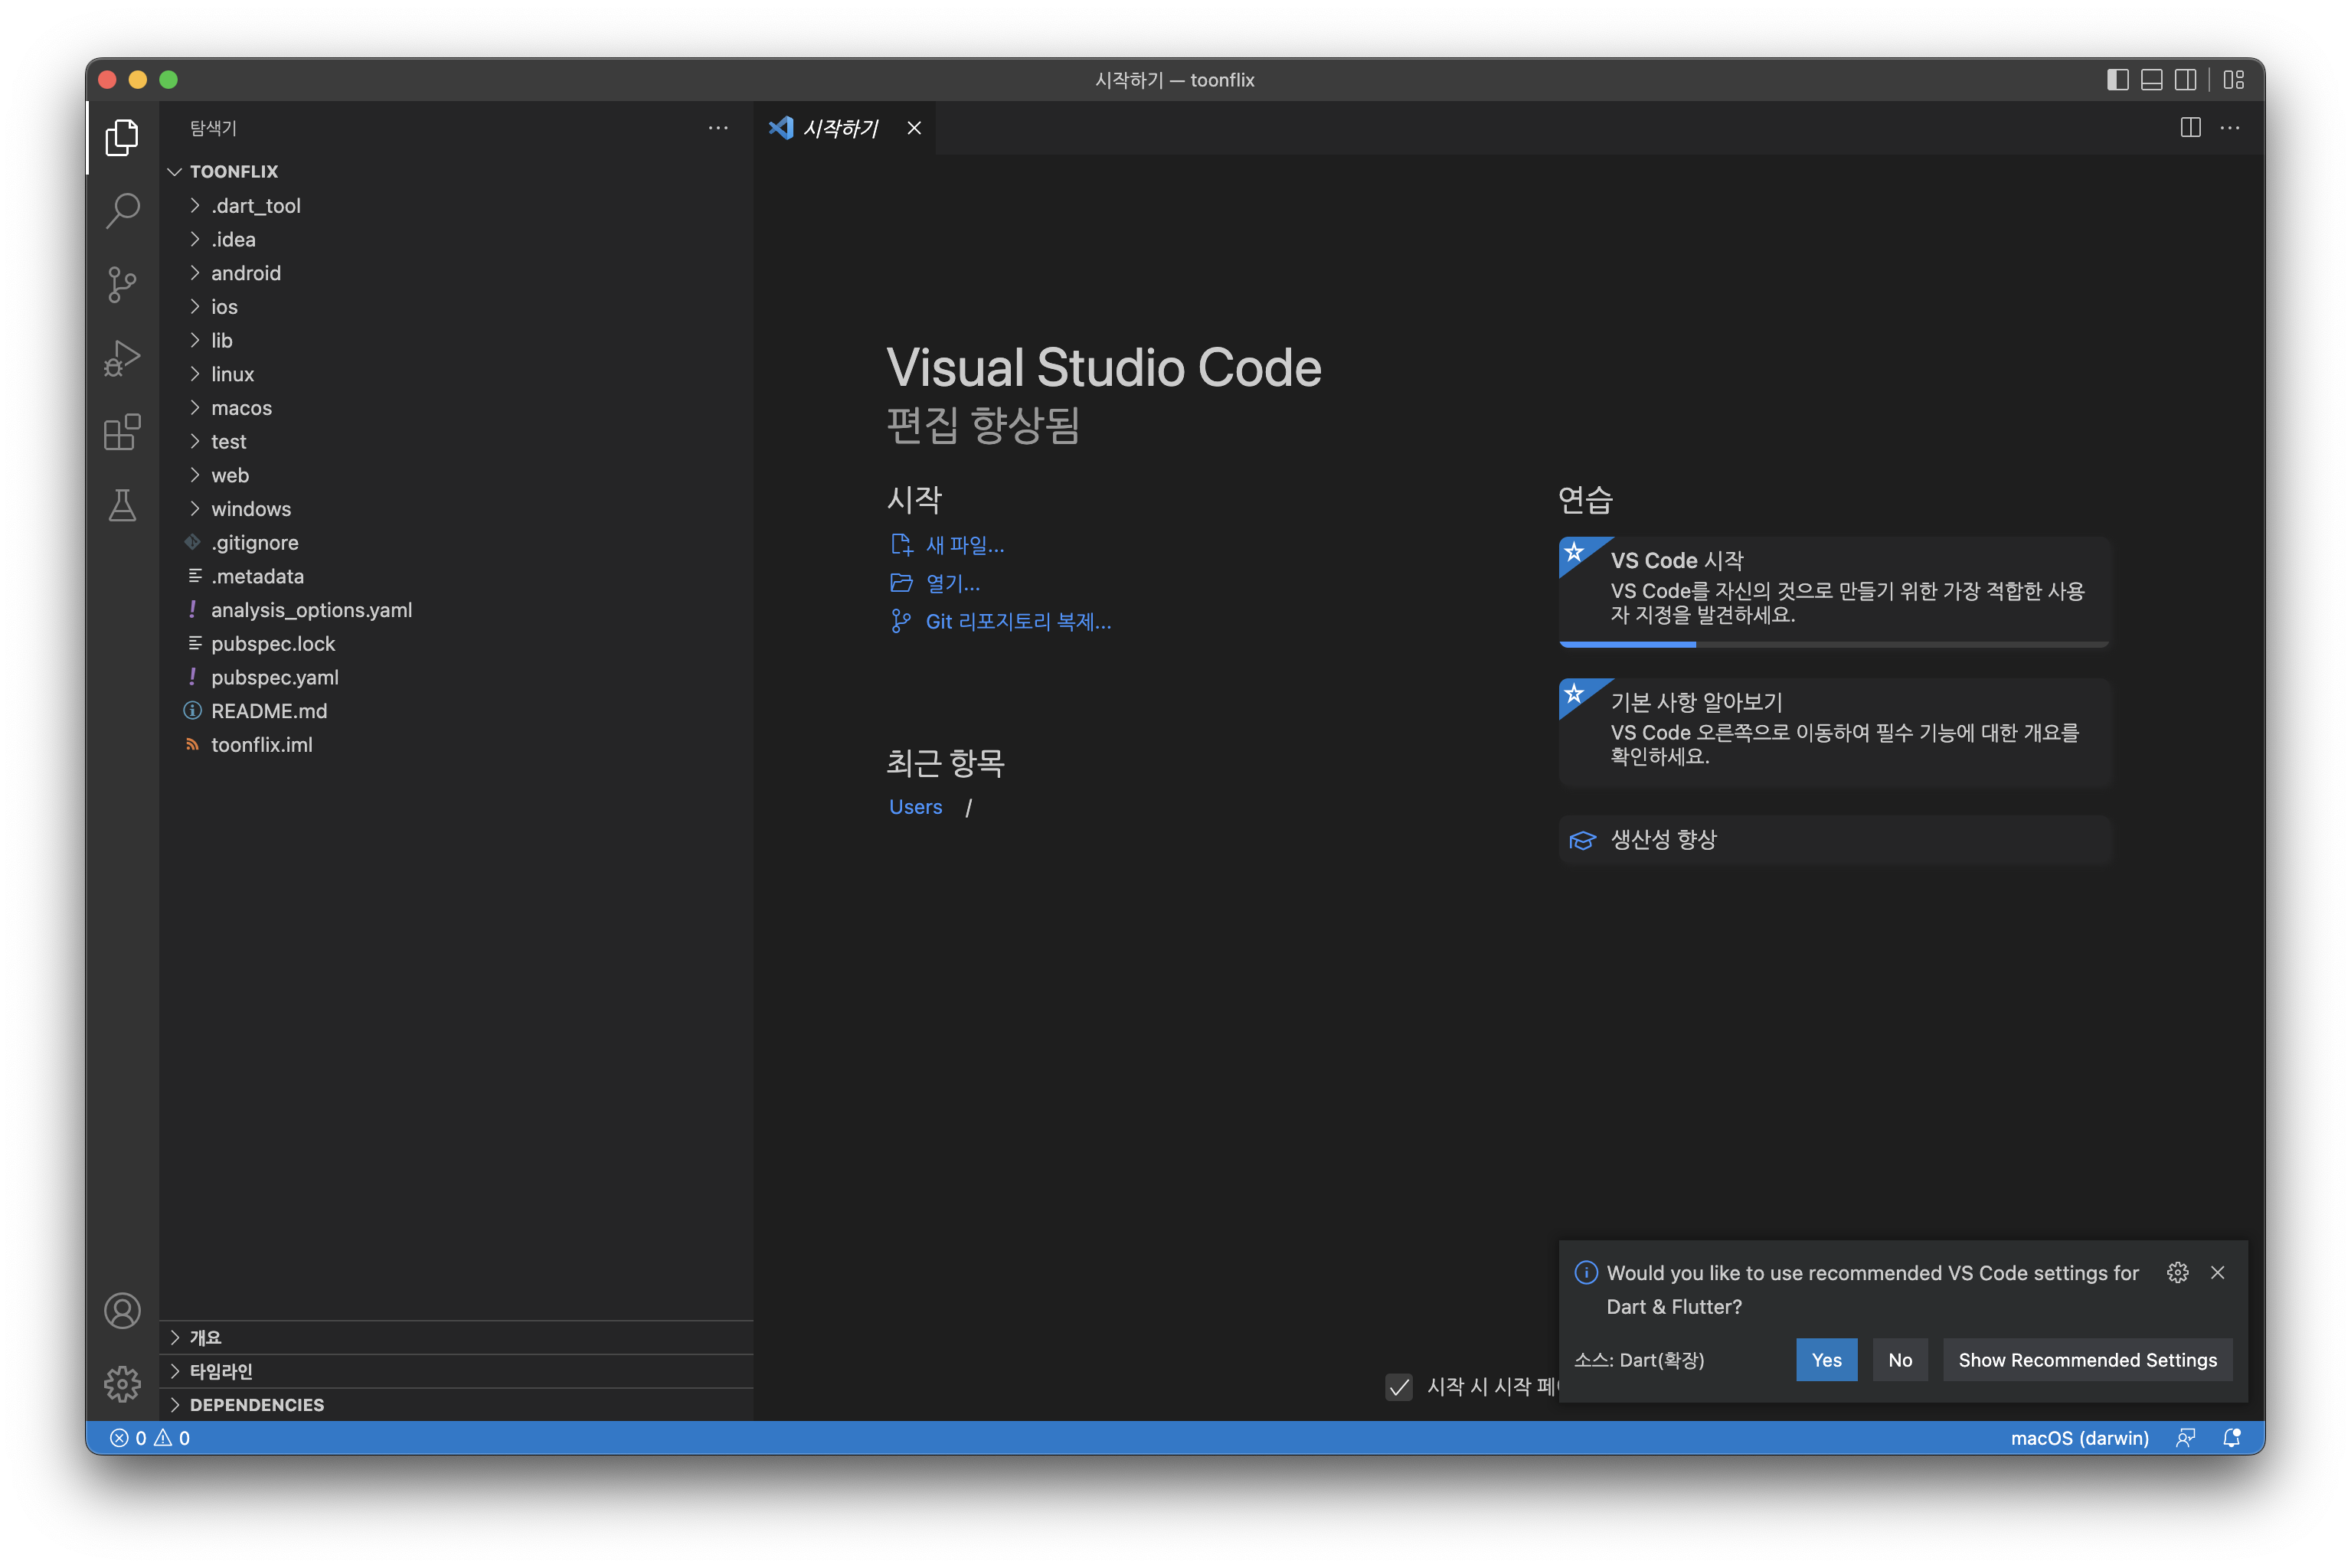2351x1568 pixels.
Task: Open notification settings gear icon
Action: coord(2178,1272)
